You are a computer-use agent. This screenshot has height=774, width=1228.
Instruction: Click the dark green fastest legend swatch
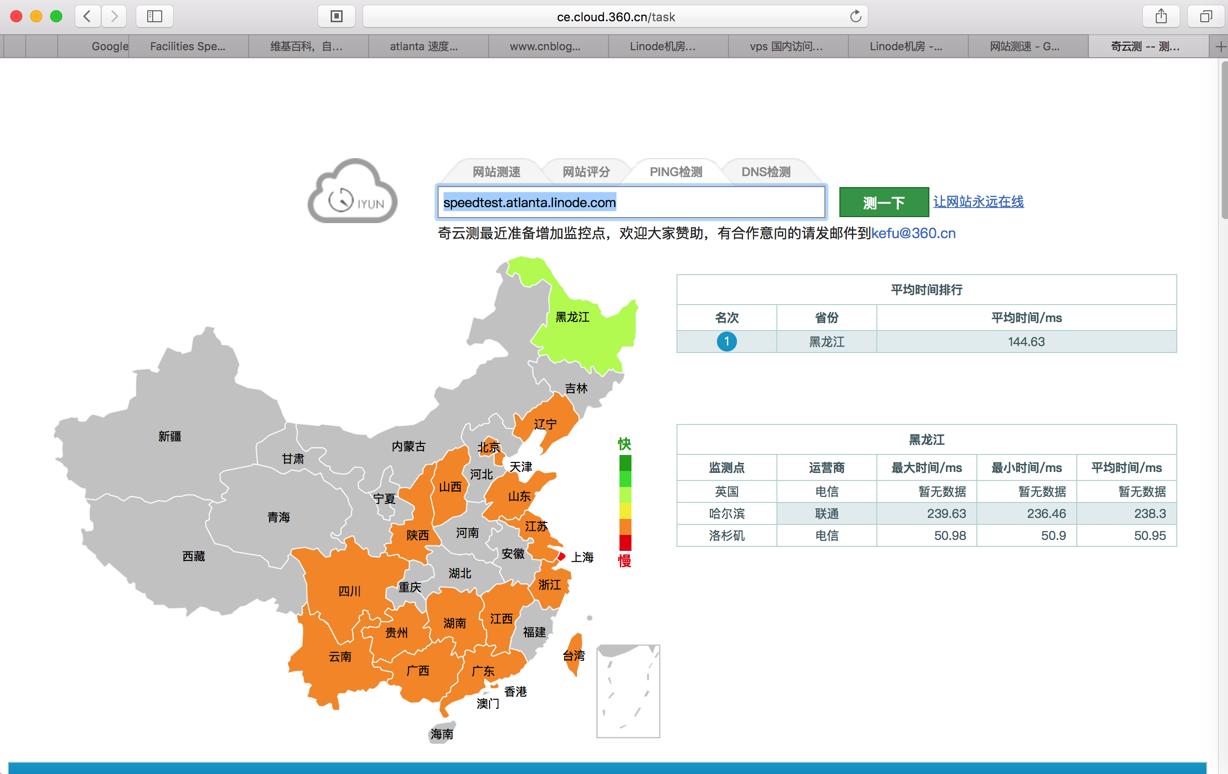[625, 463]
